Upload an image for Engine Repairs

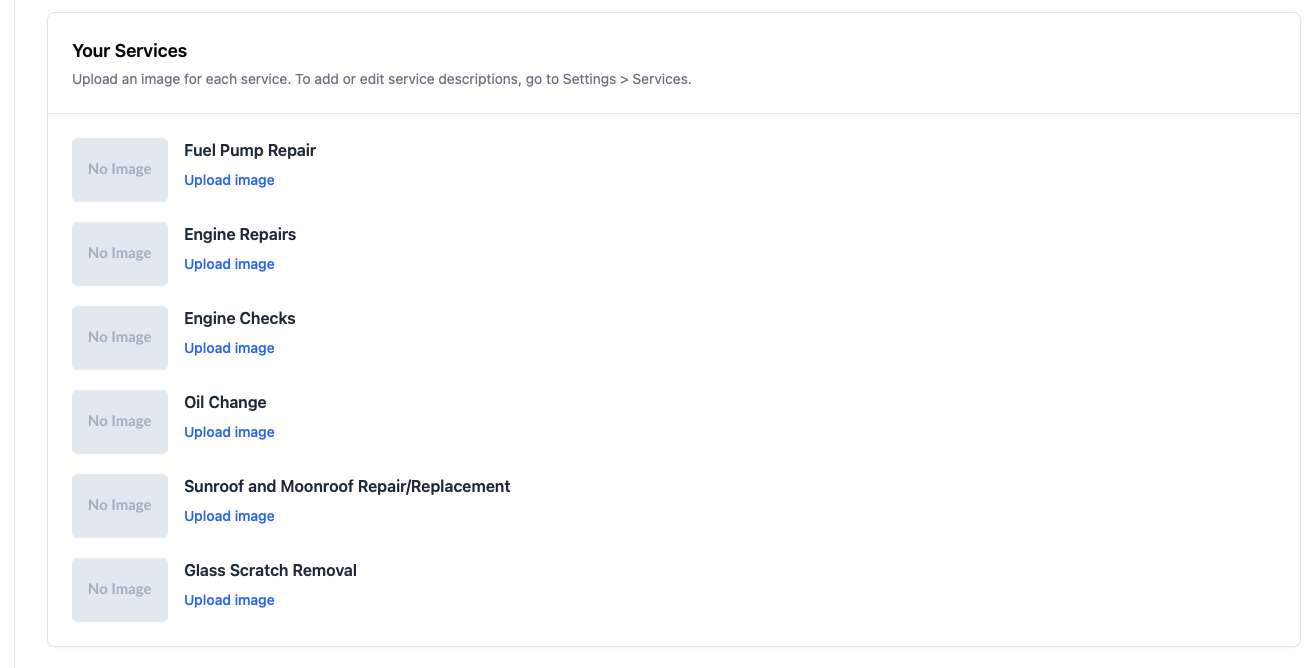click(229, 264)
